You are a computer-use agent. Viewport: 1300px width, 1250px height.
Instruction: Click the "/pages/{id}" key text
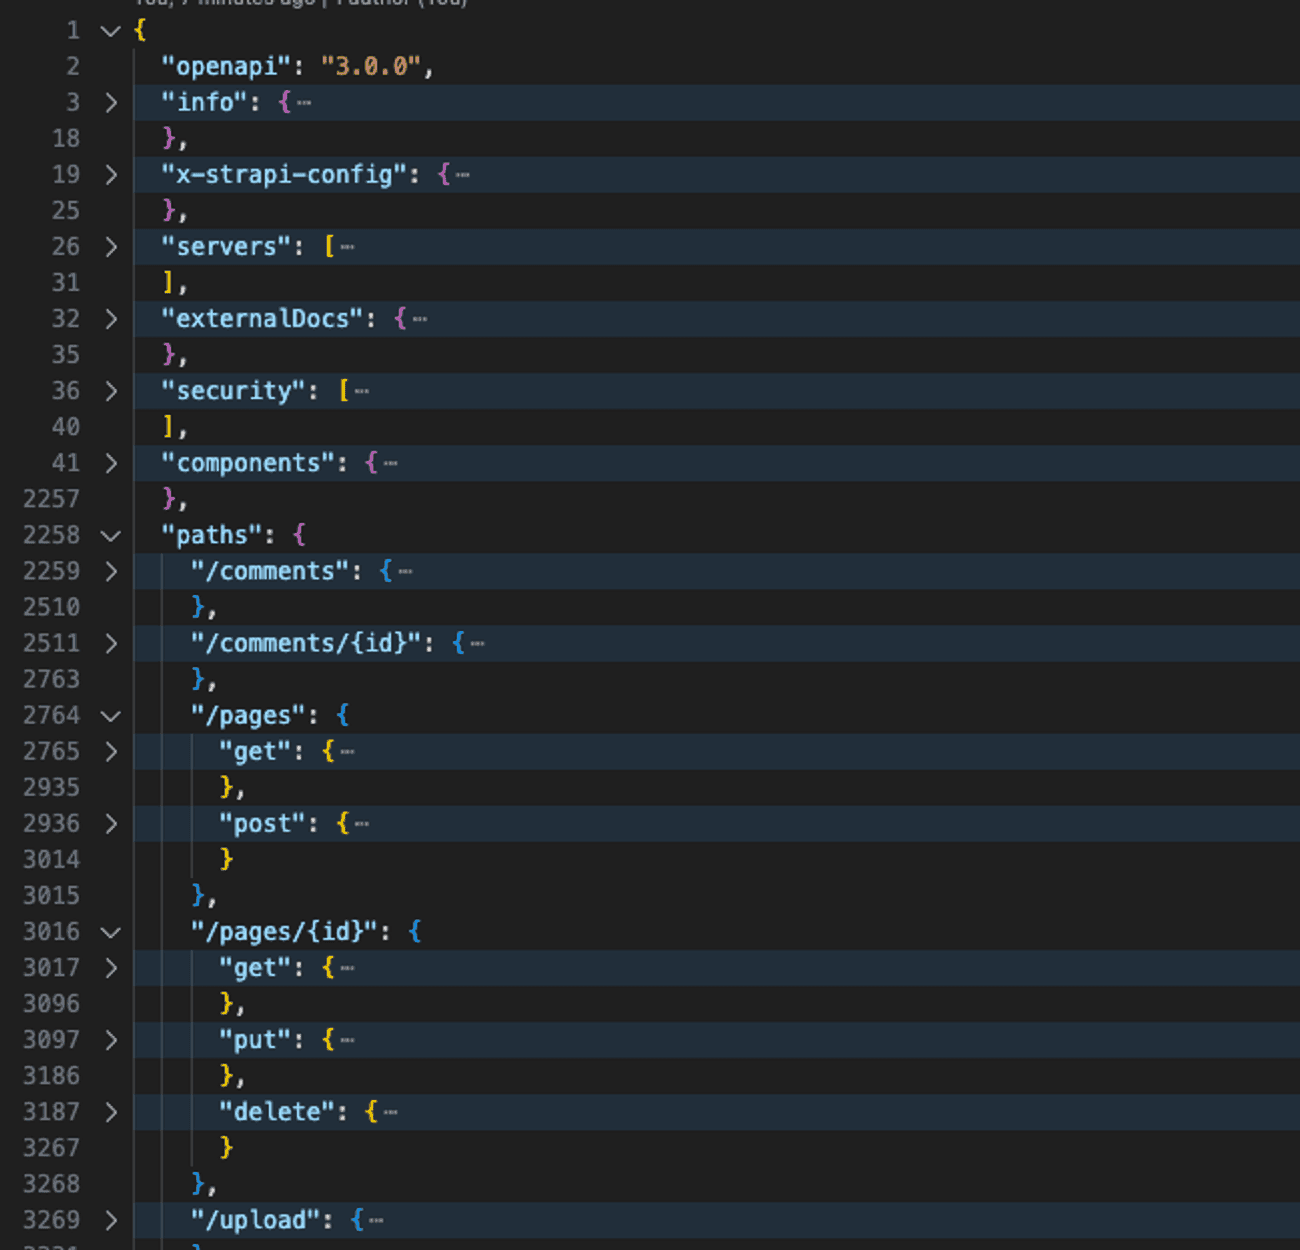click(x=284, y=931)
